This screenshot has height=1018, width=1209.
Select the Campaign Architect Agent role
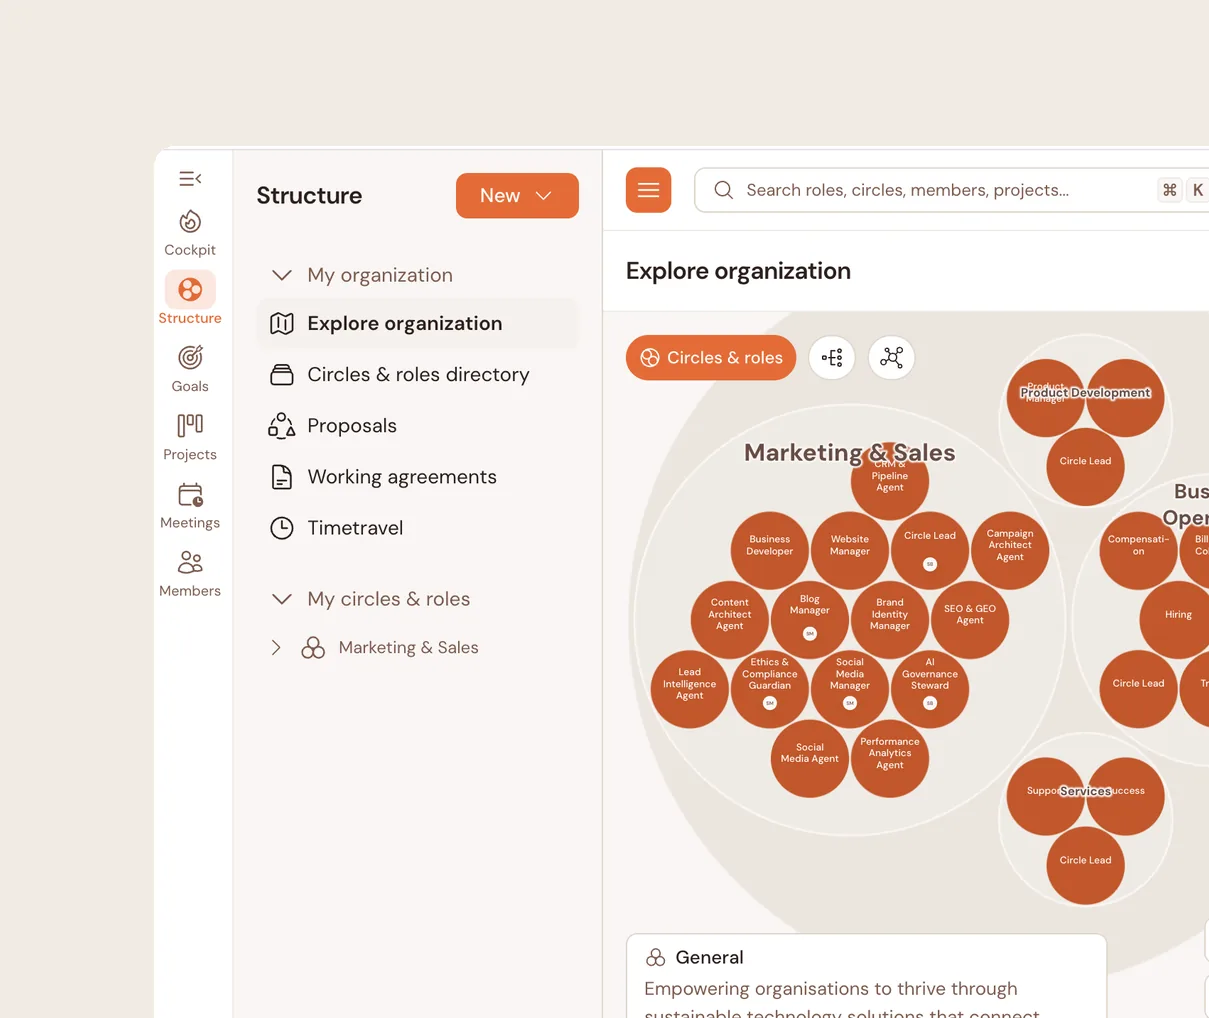click(1010, 550)
